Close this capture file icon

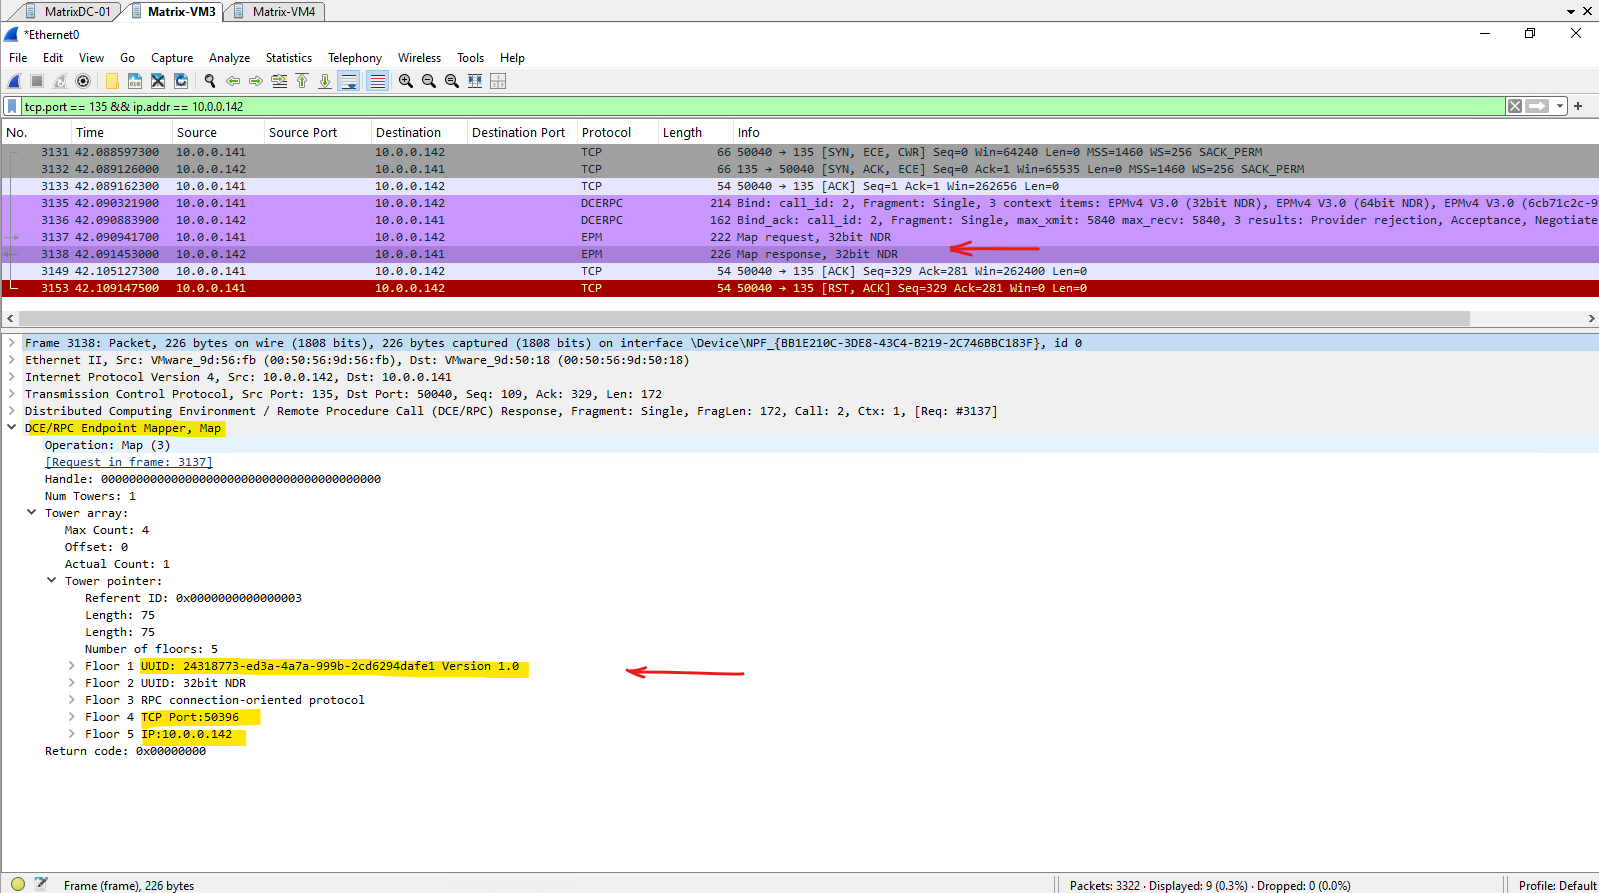[158, 81]
